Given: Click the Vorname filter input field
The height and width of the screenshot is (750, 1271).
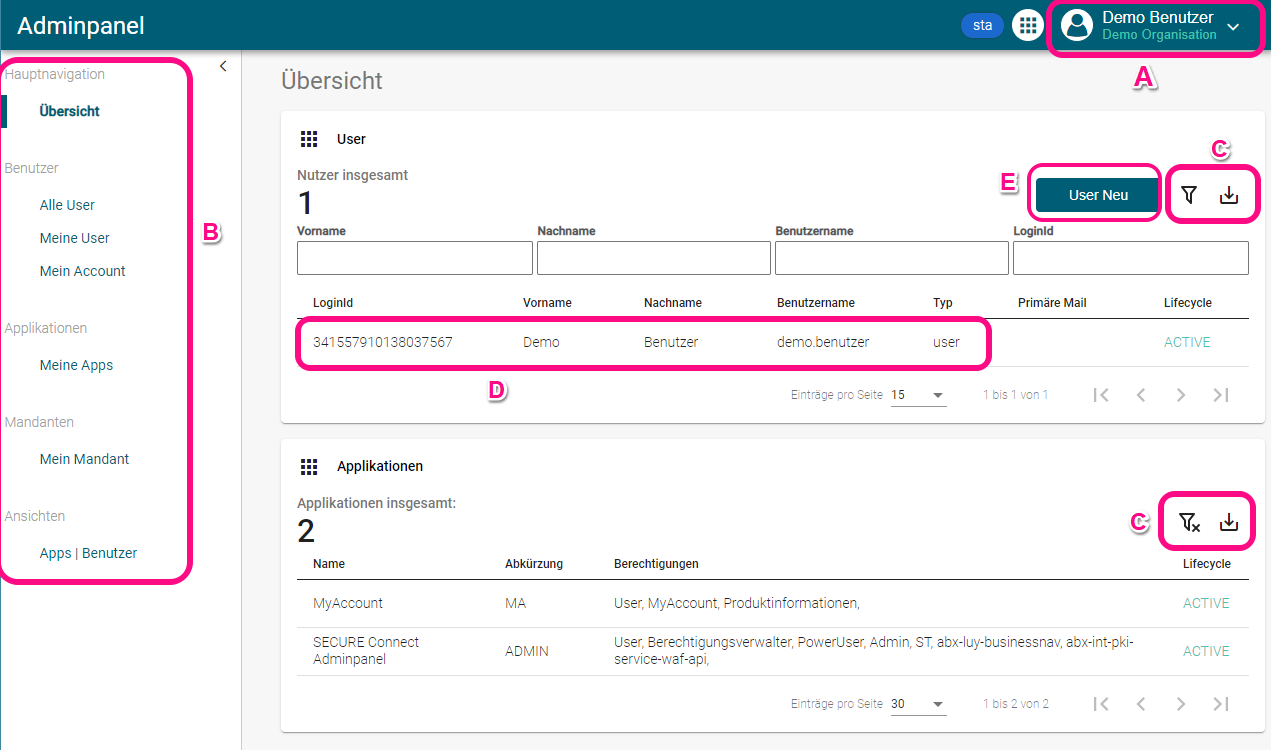Looking at the screenshot, I should tap(414, 258).
